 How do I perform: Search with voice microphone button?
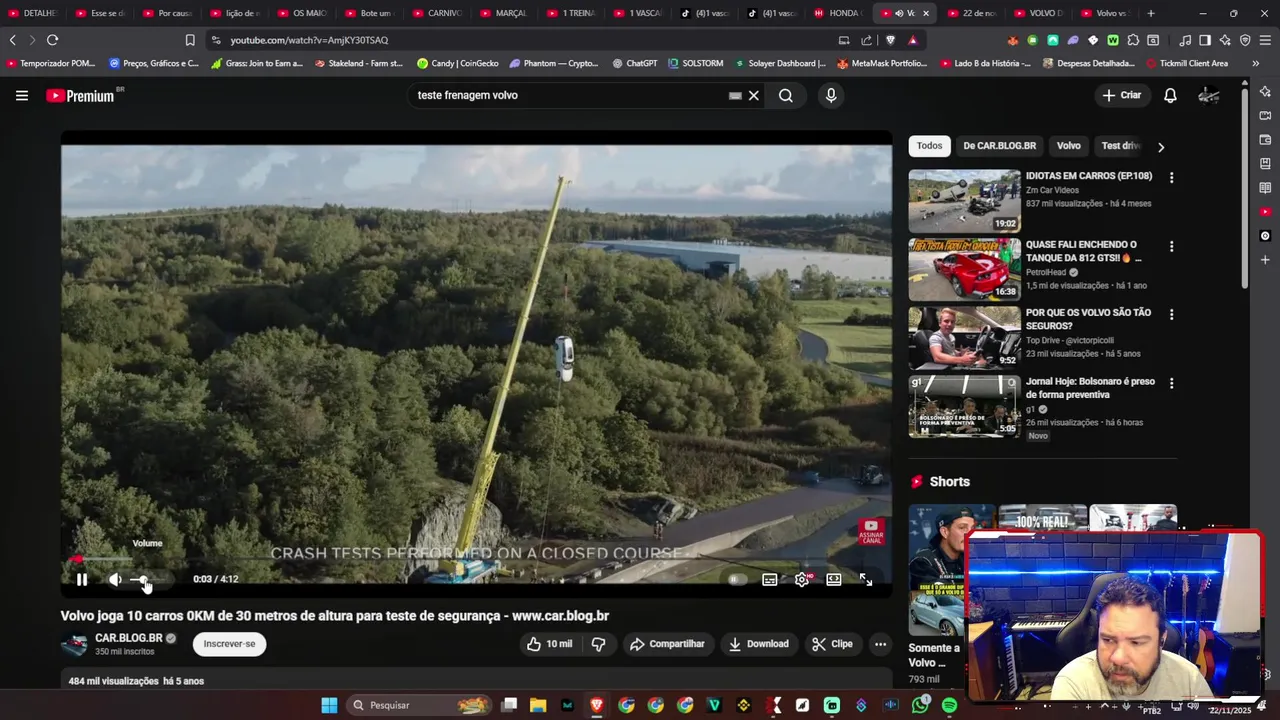(831, 96)
